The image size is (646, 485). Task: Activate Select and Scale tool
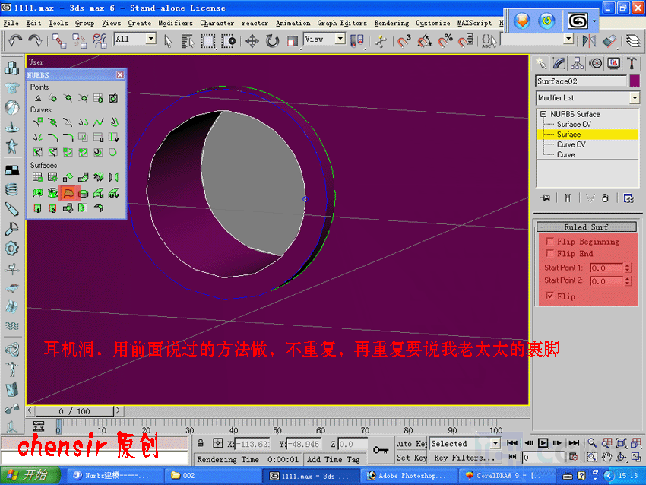point(292,41)
